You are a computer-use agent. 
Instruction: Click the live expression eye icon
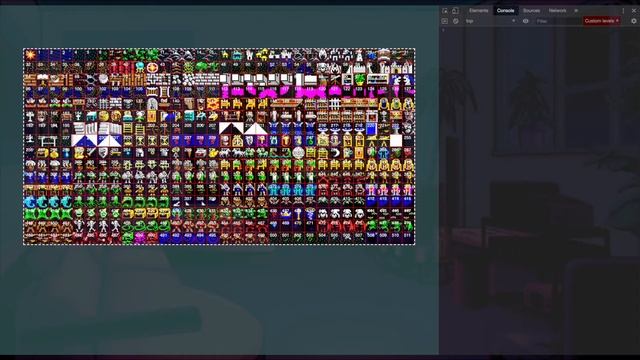(526, 21)
